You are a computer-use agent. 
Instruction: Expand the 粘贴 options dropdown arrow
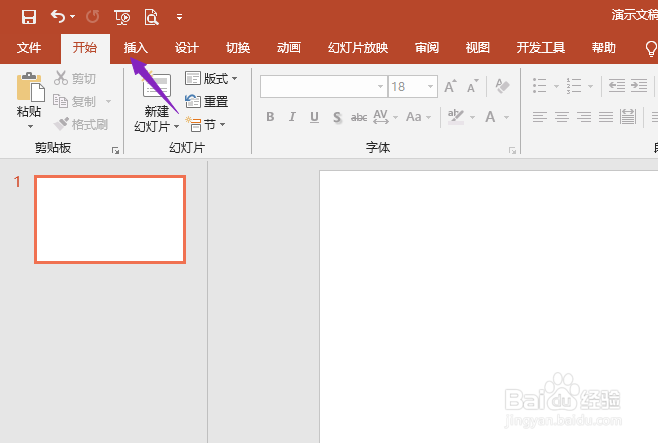point(30,126)
